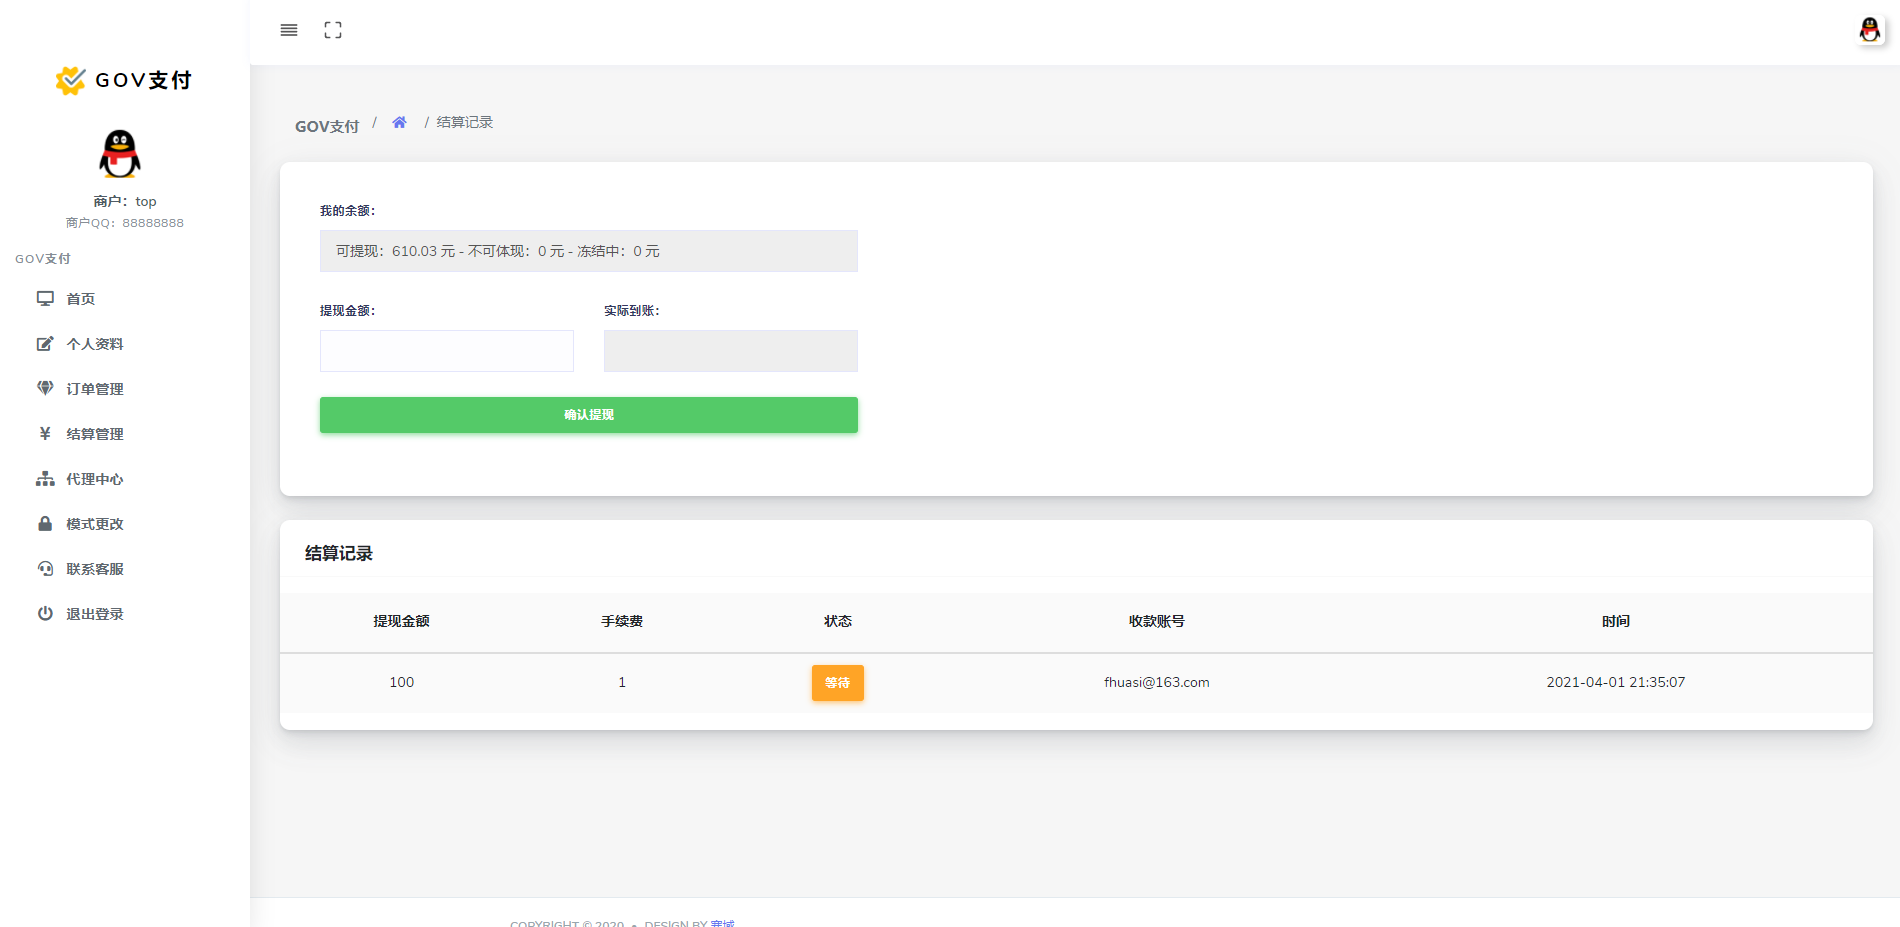
Task: Click the monitor icon beside 首页
Action: click(x=45, y=299)
